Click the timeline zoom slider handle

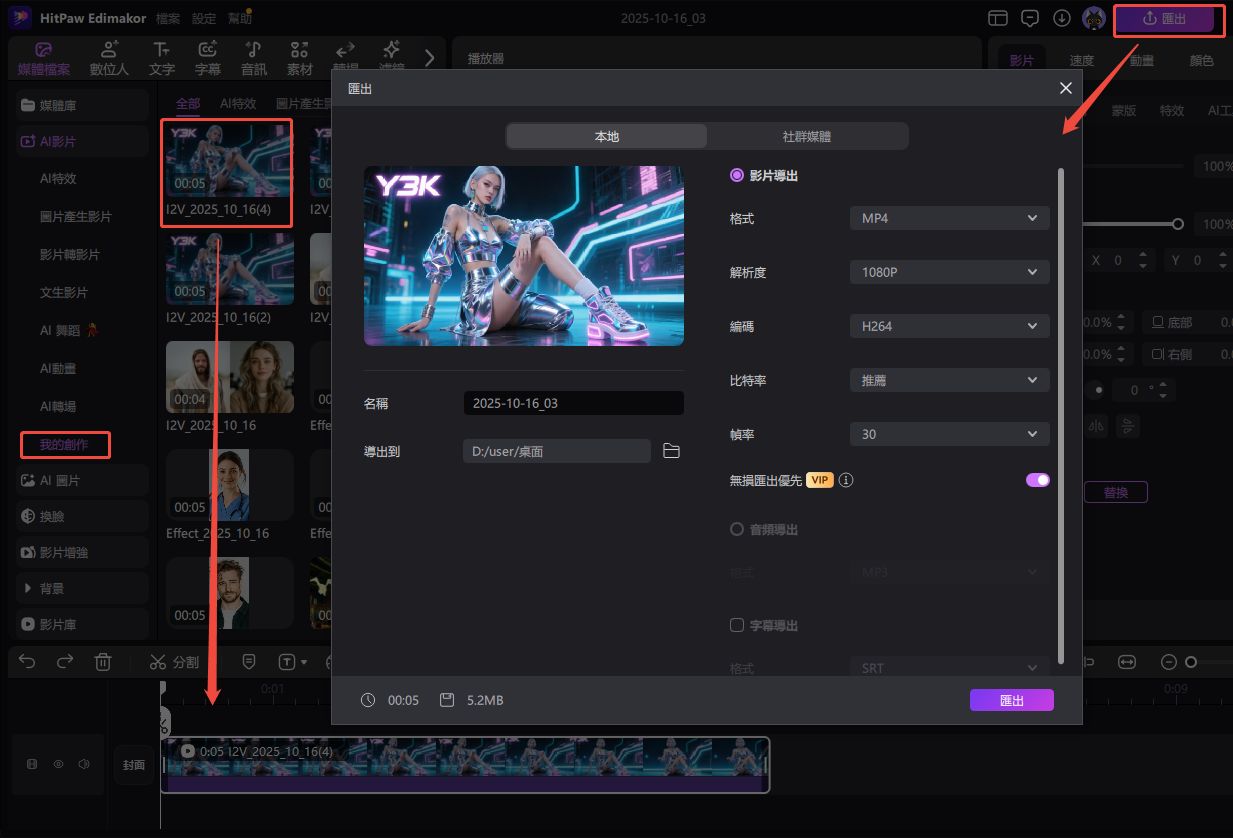[1190, 662]
